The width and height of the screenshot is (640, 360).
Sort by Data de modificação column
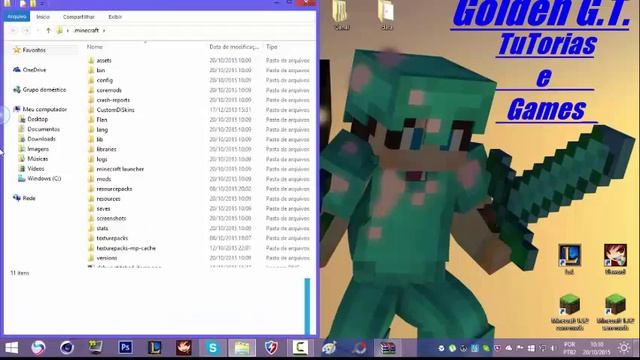pos(234,47)
